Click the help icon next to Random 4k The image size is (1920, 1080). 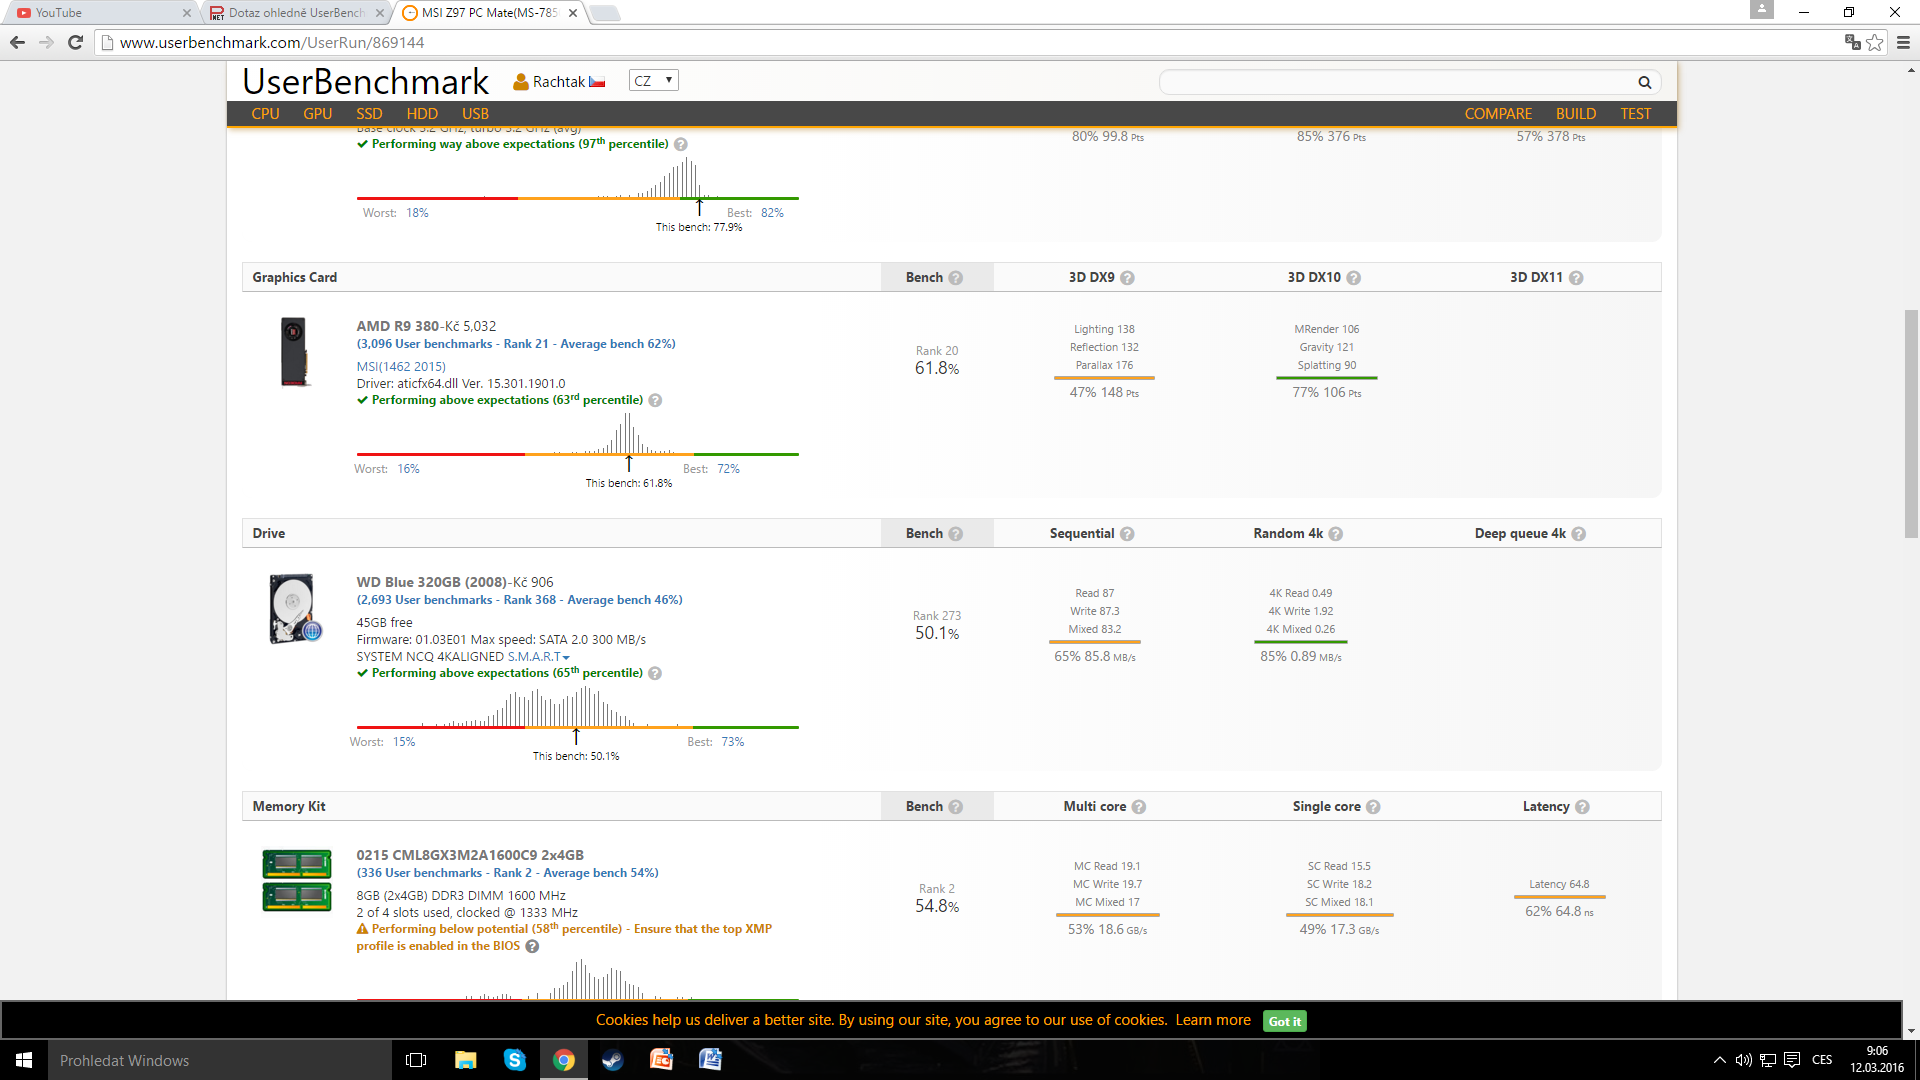click(1336, 534)
